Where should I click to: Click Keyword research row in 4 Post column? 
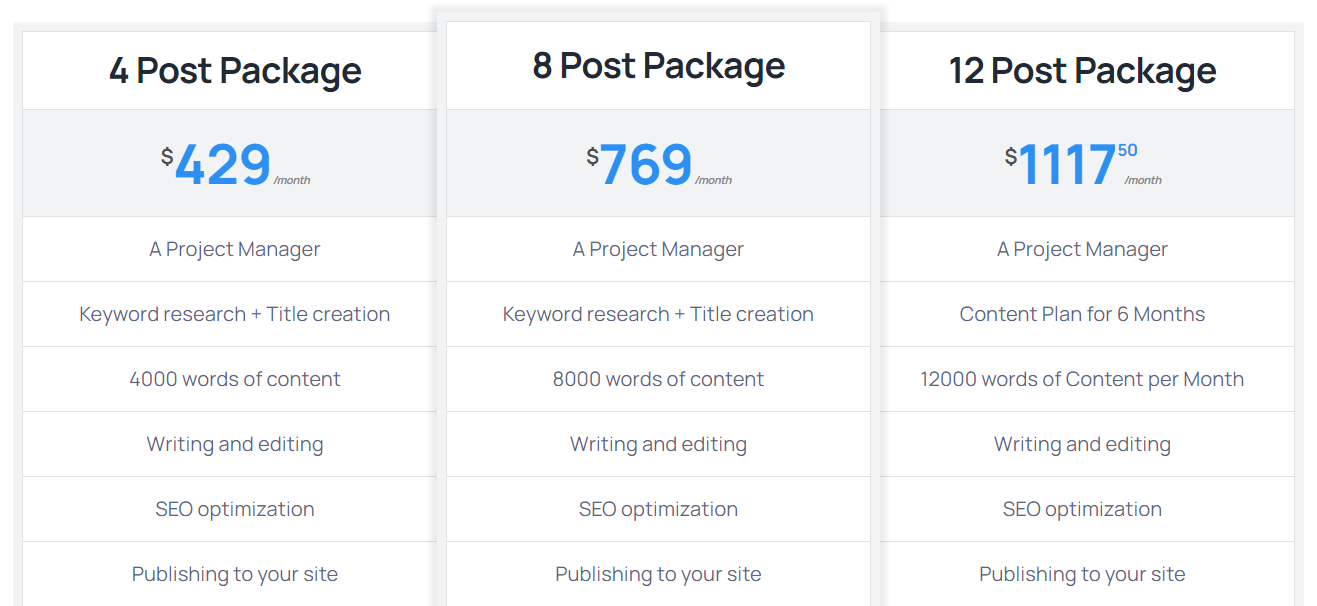(235, 314)
